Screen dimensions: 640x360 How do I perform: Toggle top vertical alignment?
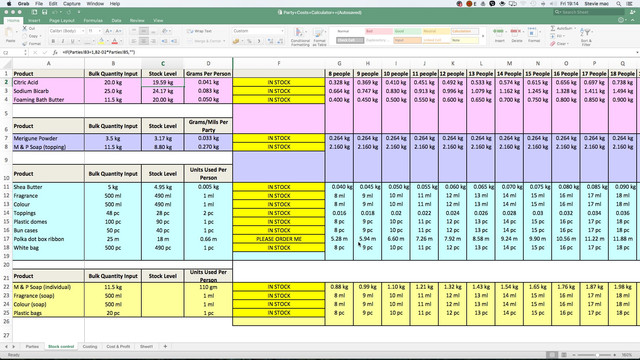click(134, 31)
